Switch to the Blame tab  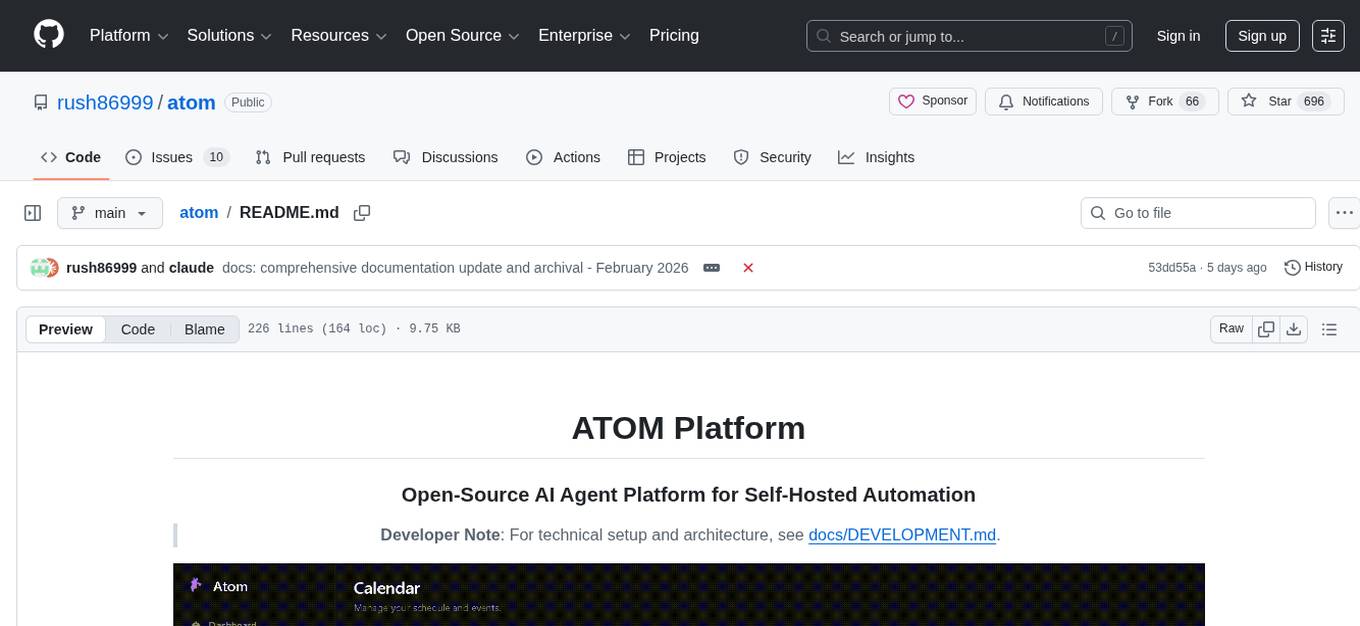coord(204,329)
